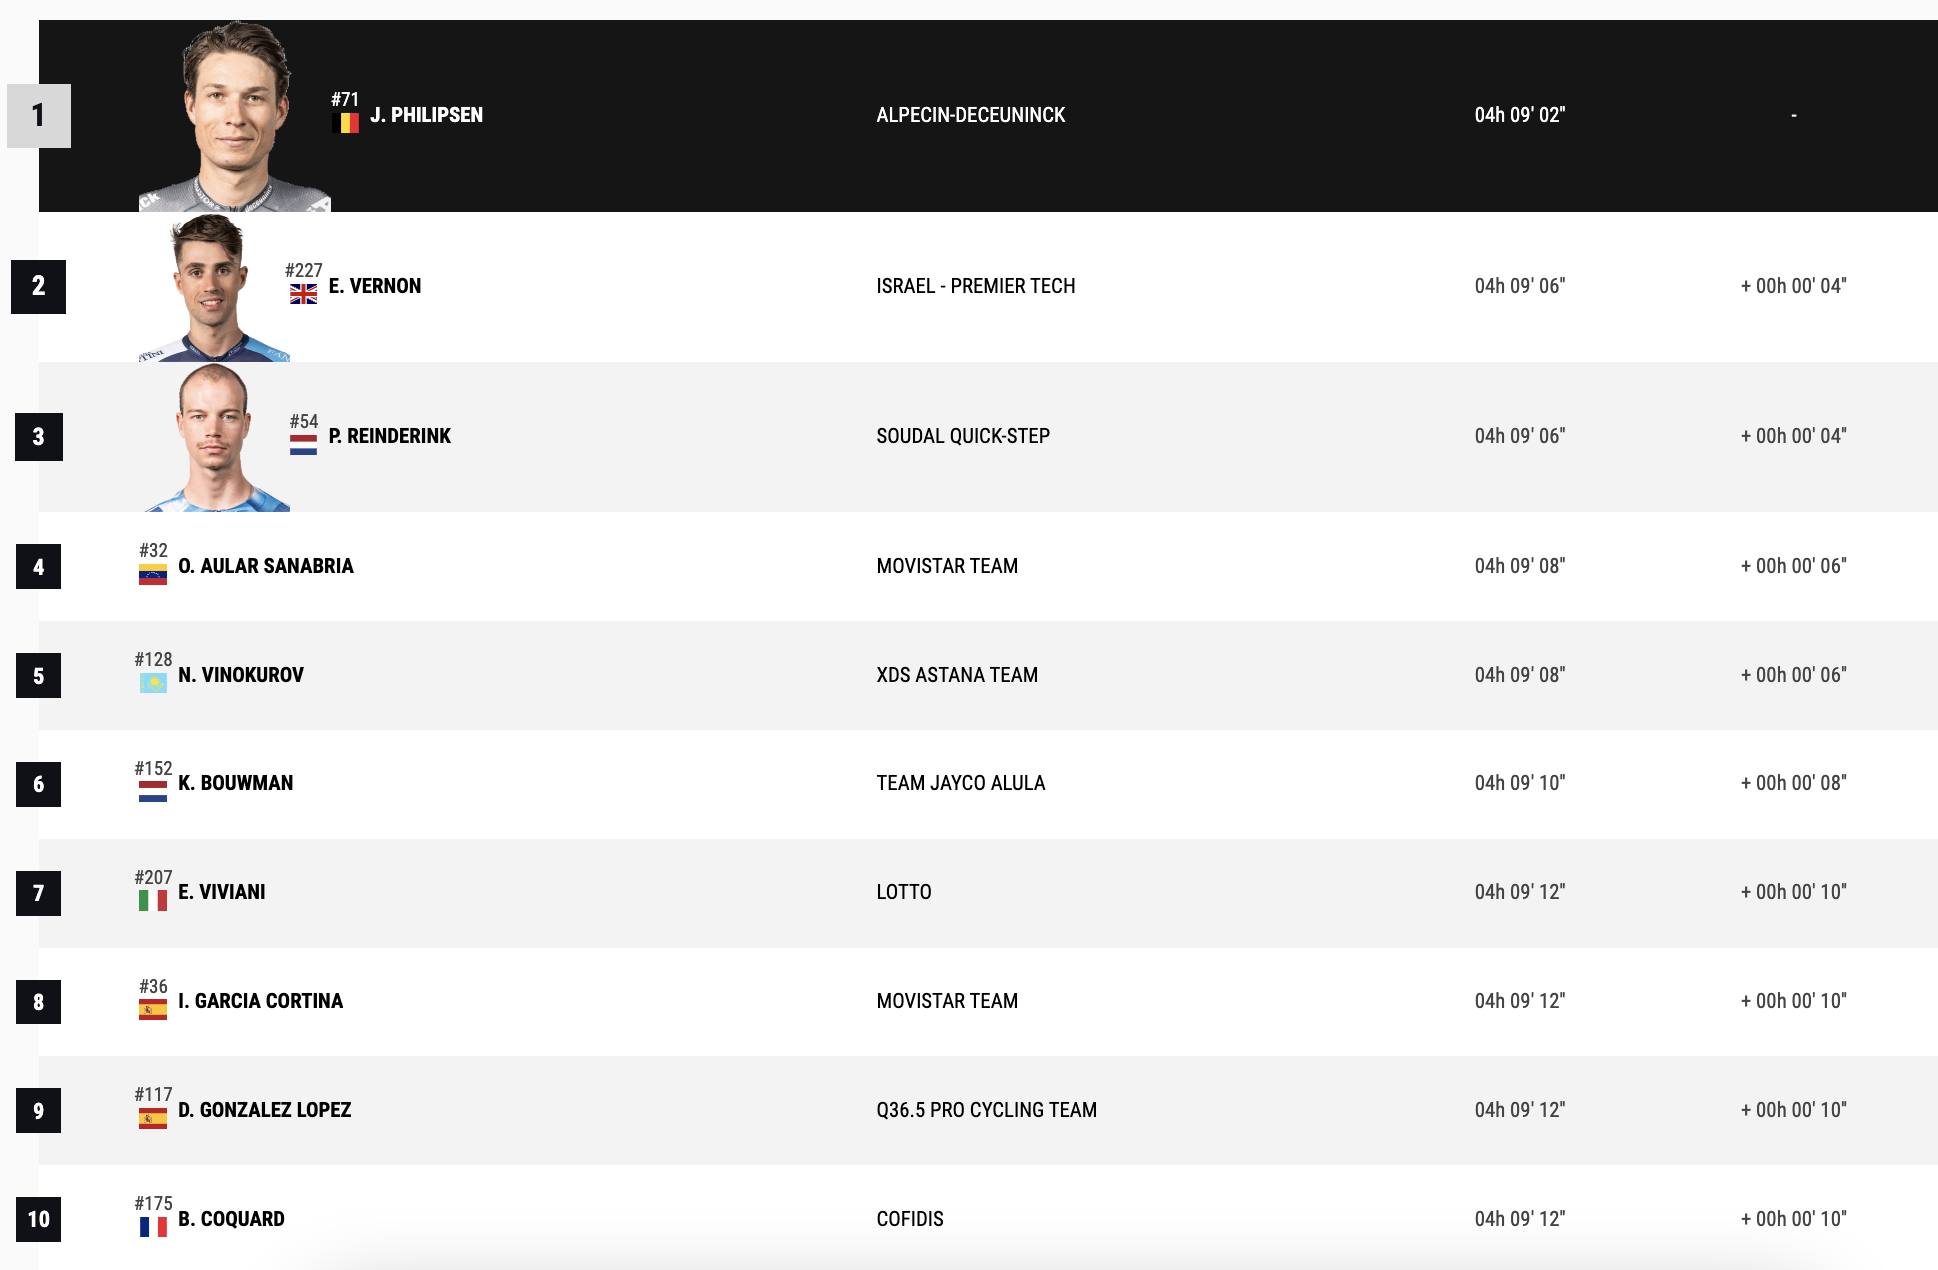Open rider profile for D. Gonzalez Lopez

pyautogui.click(x=265, y=1110)
